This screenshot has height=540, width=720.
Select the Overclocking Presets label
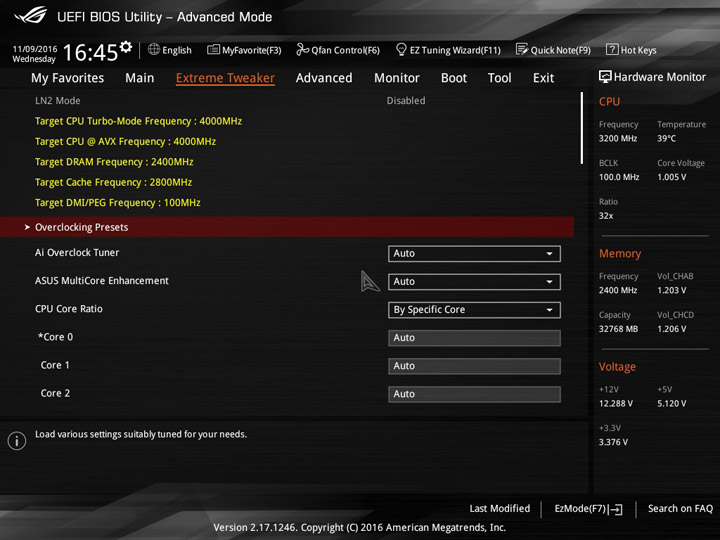click(82, 227)
